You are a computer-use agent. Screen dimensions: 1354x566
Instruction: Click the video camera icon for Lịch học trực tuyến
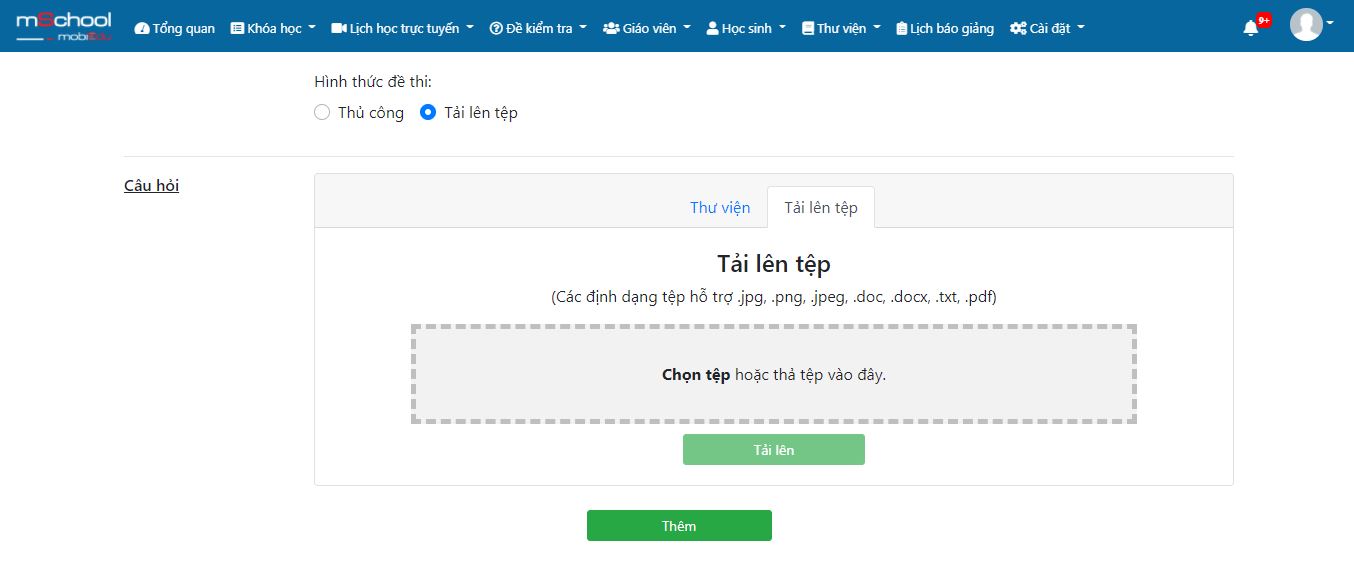click(x=338, y=29)
